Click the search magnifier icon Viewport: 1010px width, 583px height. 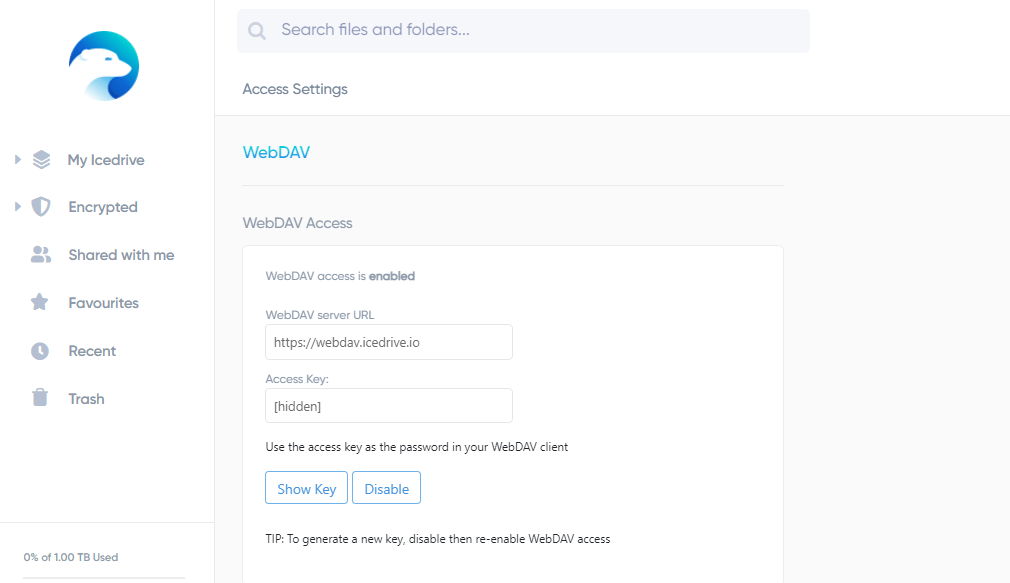click(x=257, y=31)
